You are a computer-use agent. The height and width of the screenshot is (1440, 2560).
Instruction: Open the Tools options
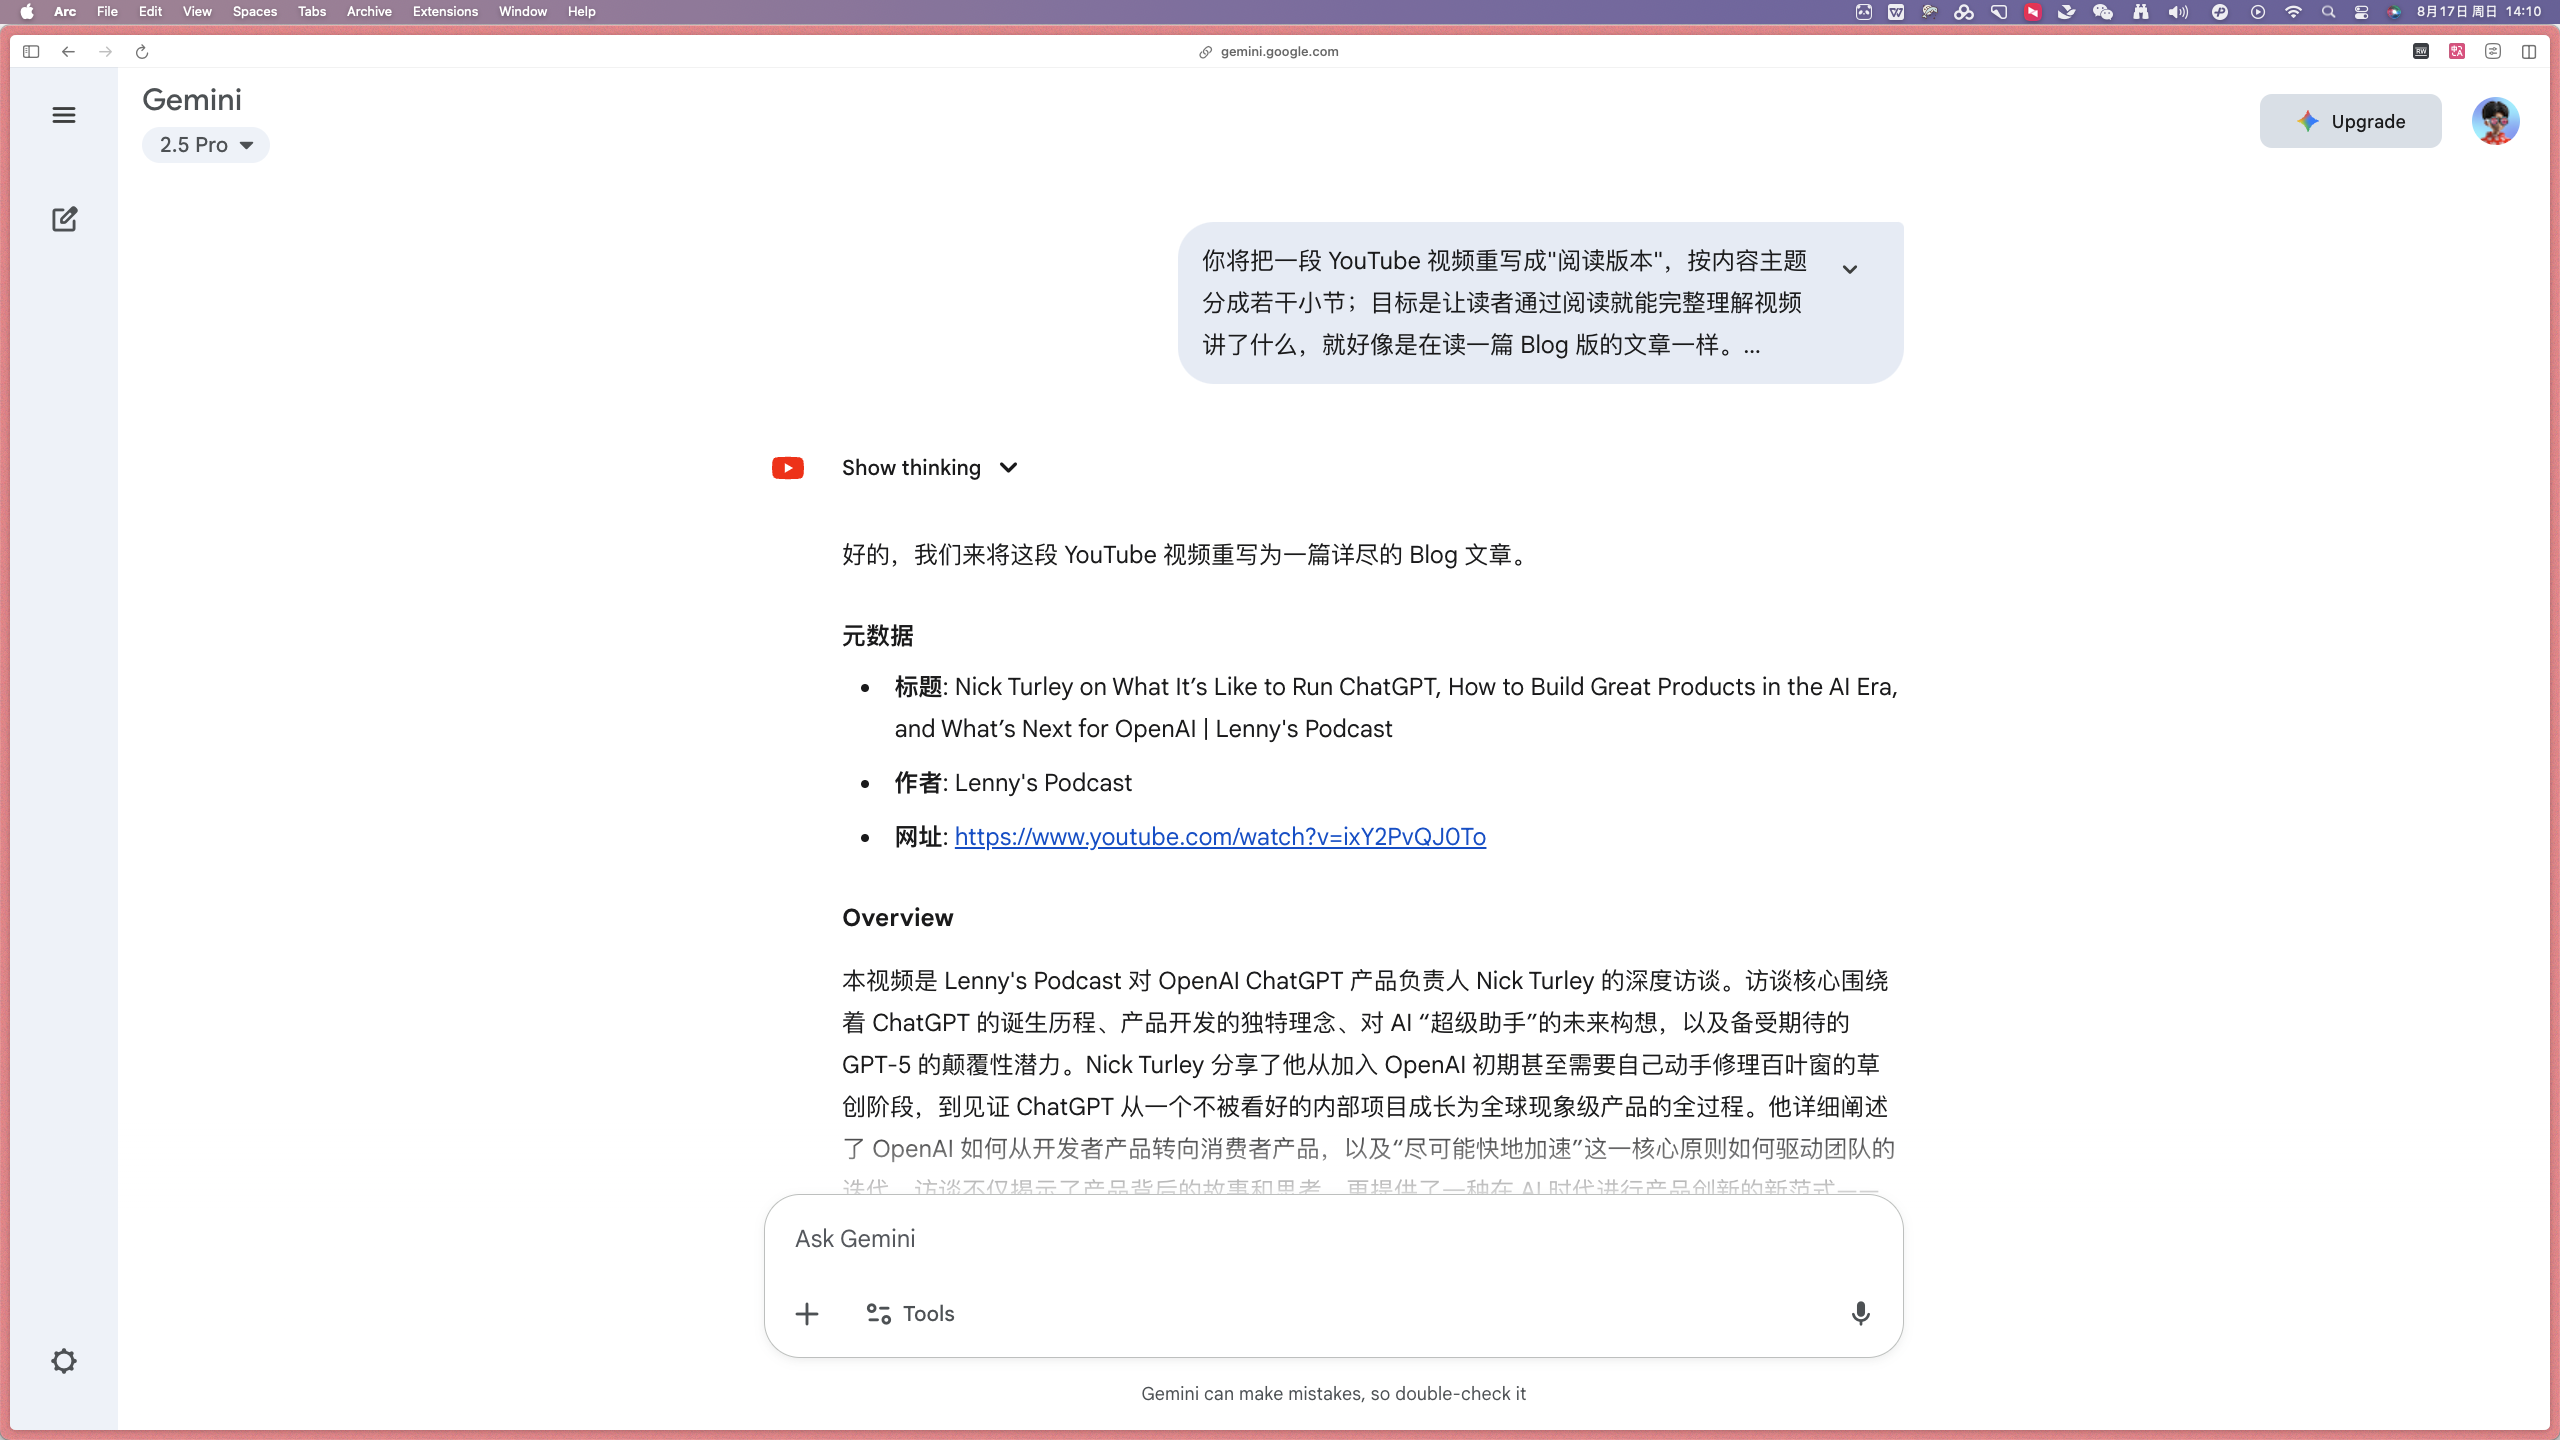[910, 1314]
